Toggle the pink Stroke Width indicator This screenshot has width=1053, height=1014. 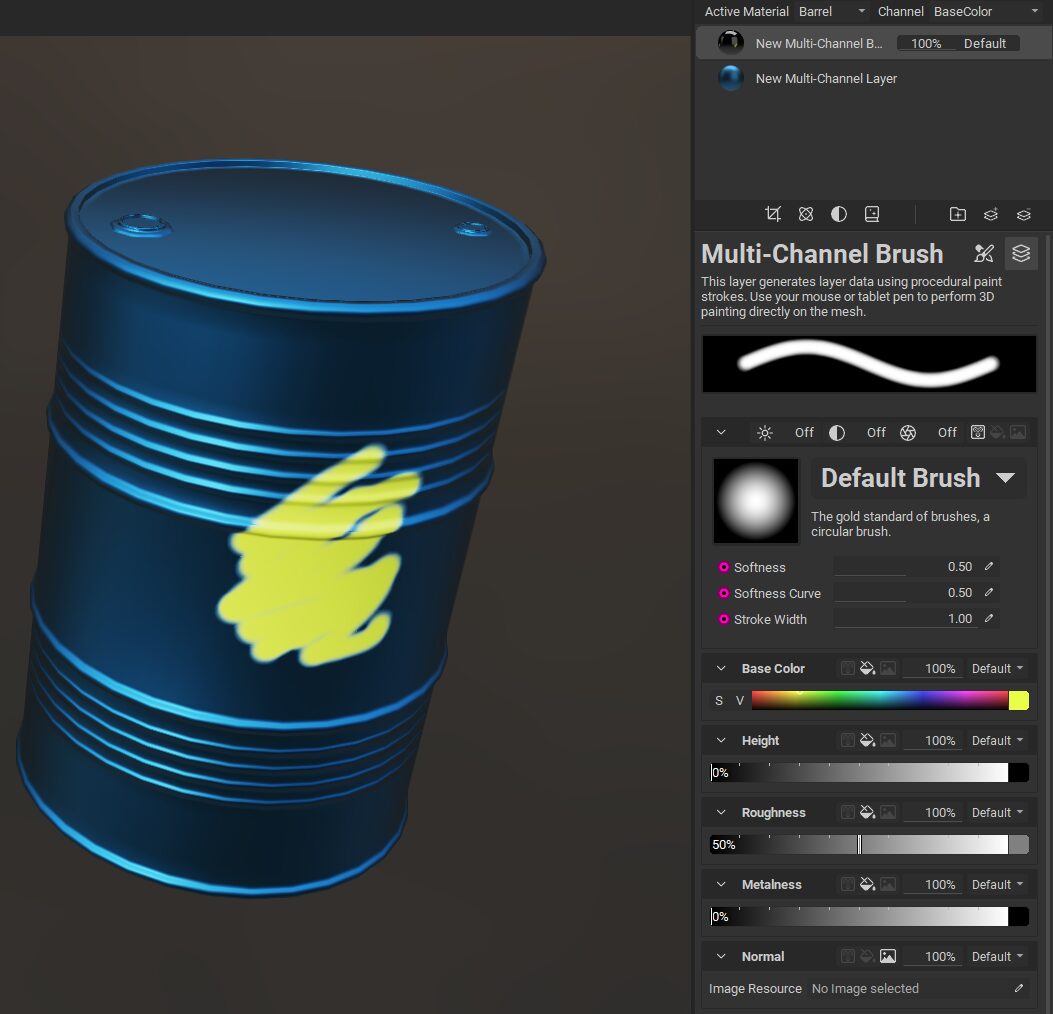(x=723, y=619)
